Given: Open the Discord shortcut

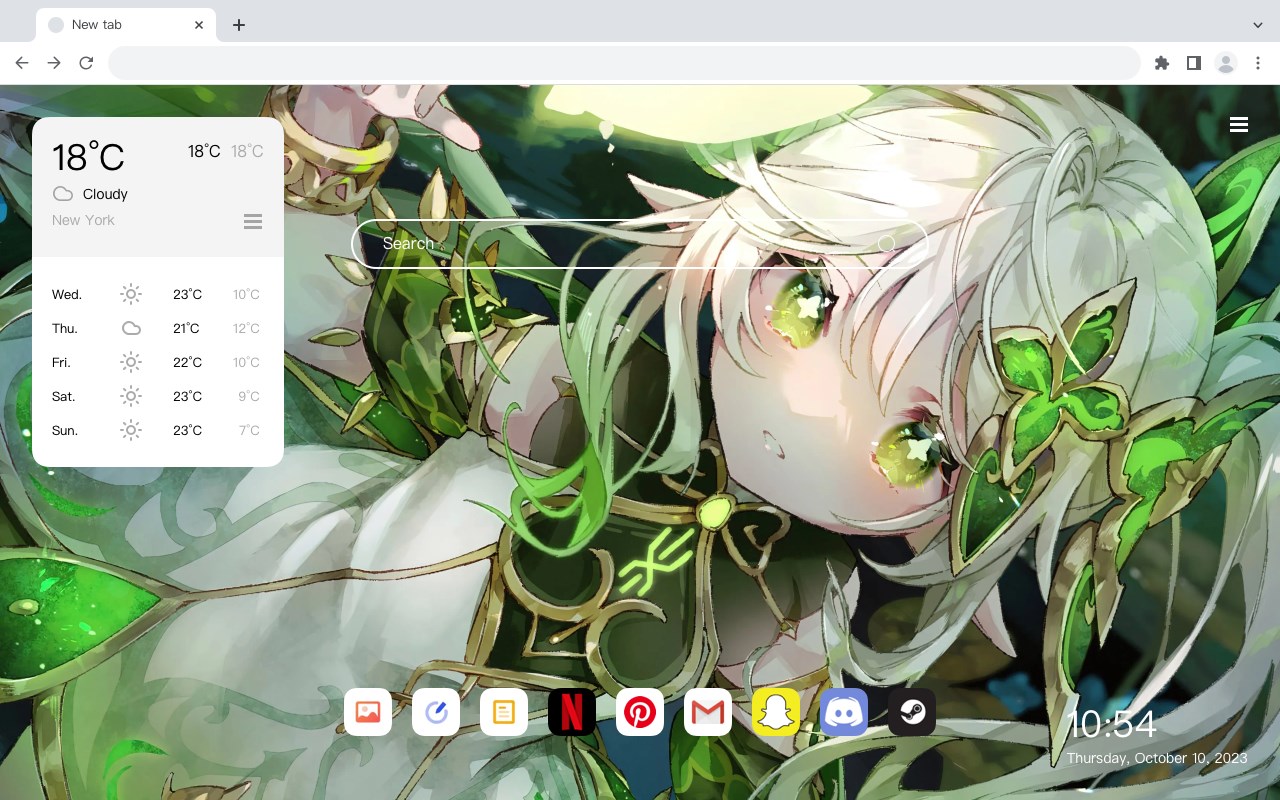Looking at the screenshot, I should pyautogui.click(x=844, y=712).
